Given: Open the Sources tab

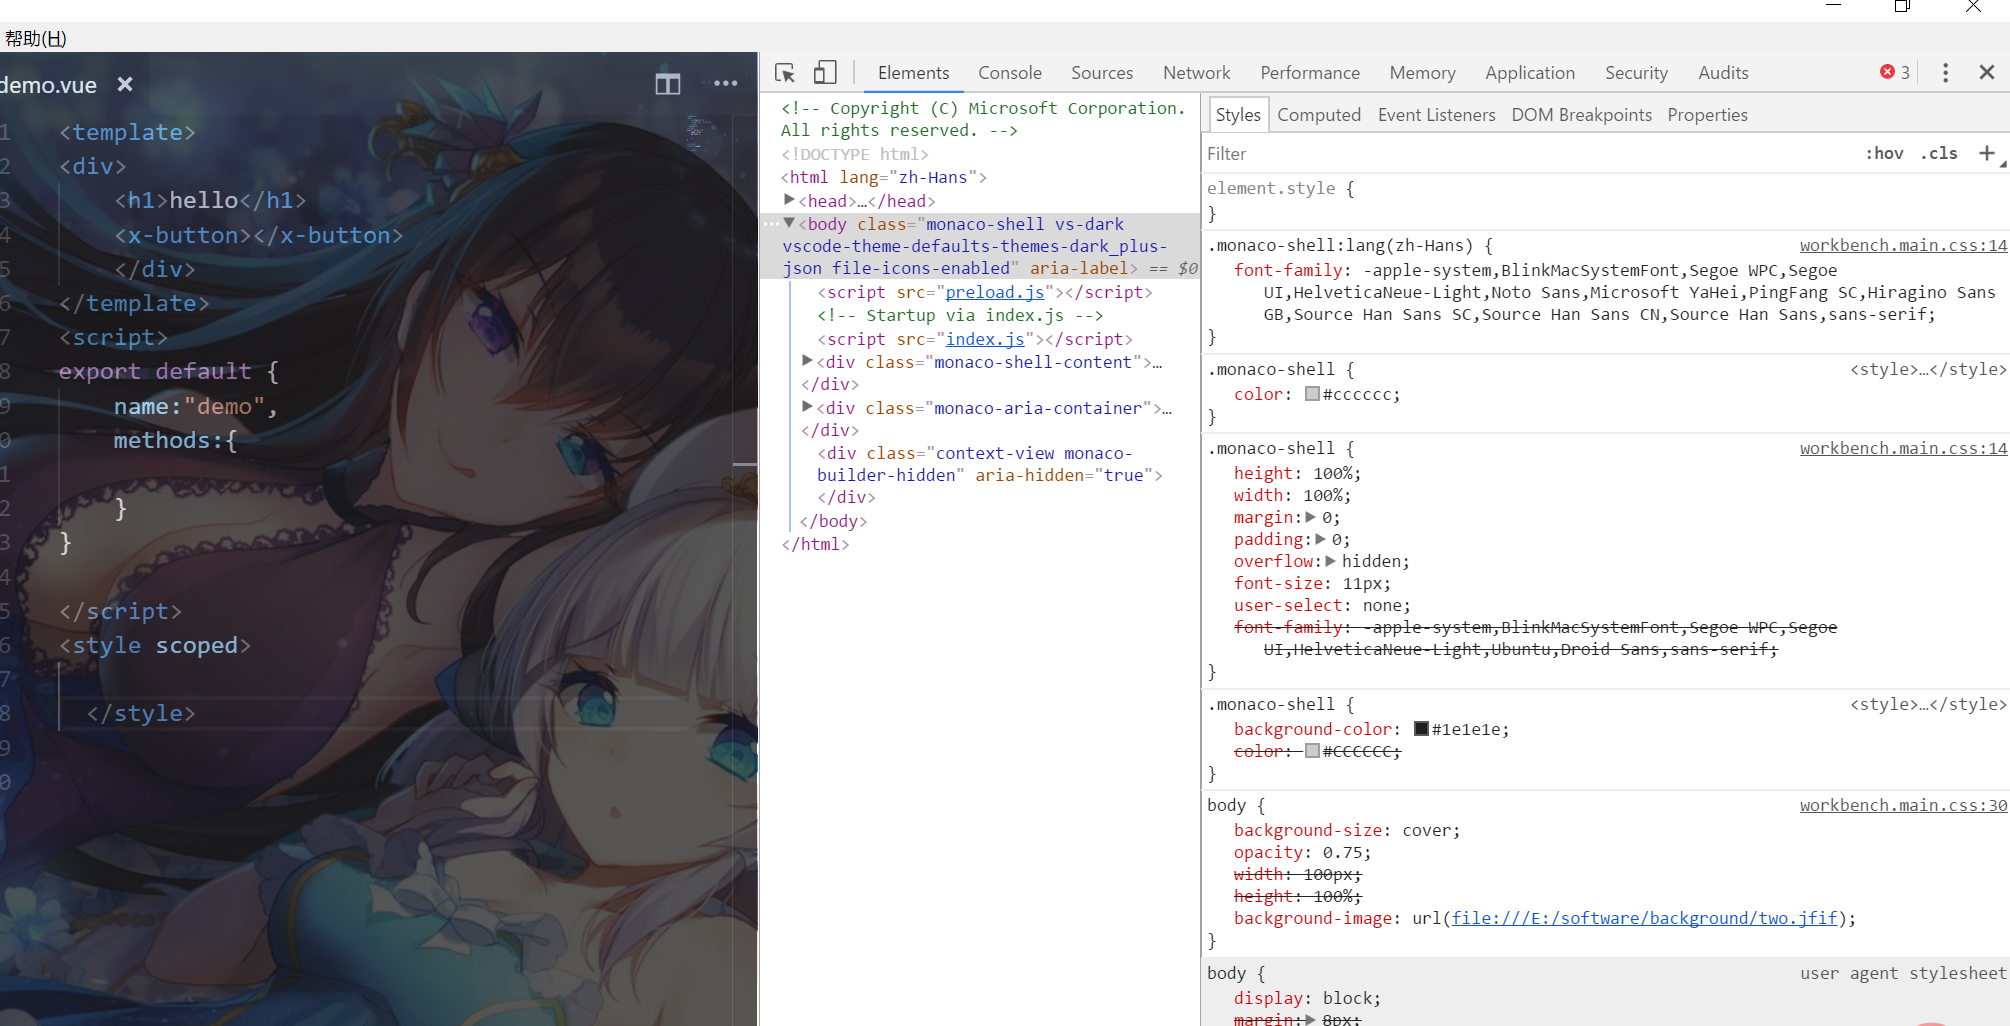Looking at the screenshot, I should click(1102, 73).
